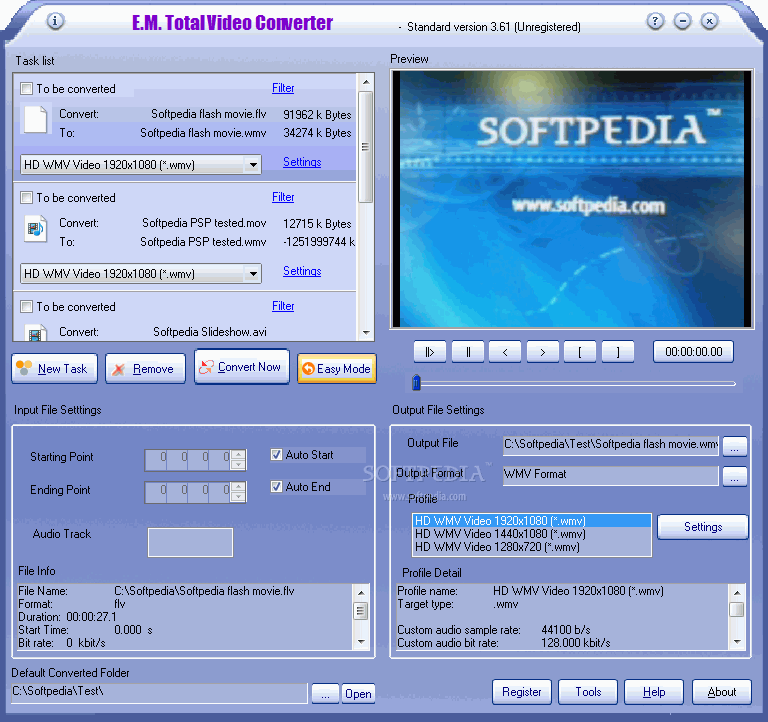Viewport: 768px width, 722px height.
Task: Open the default converted folder
Action: [358, 694]
